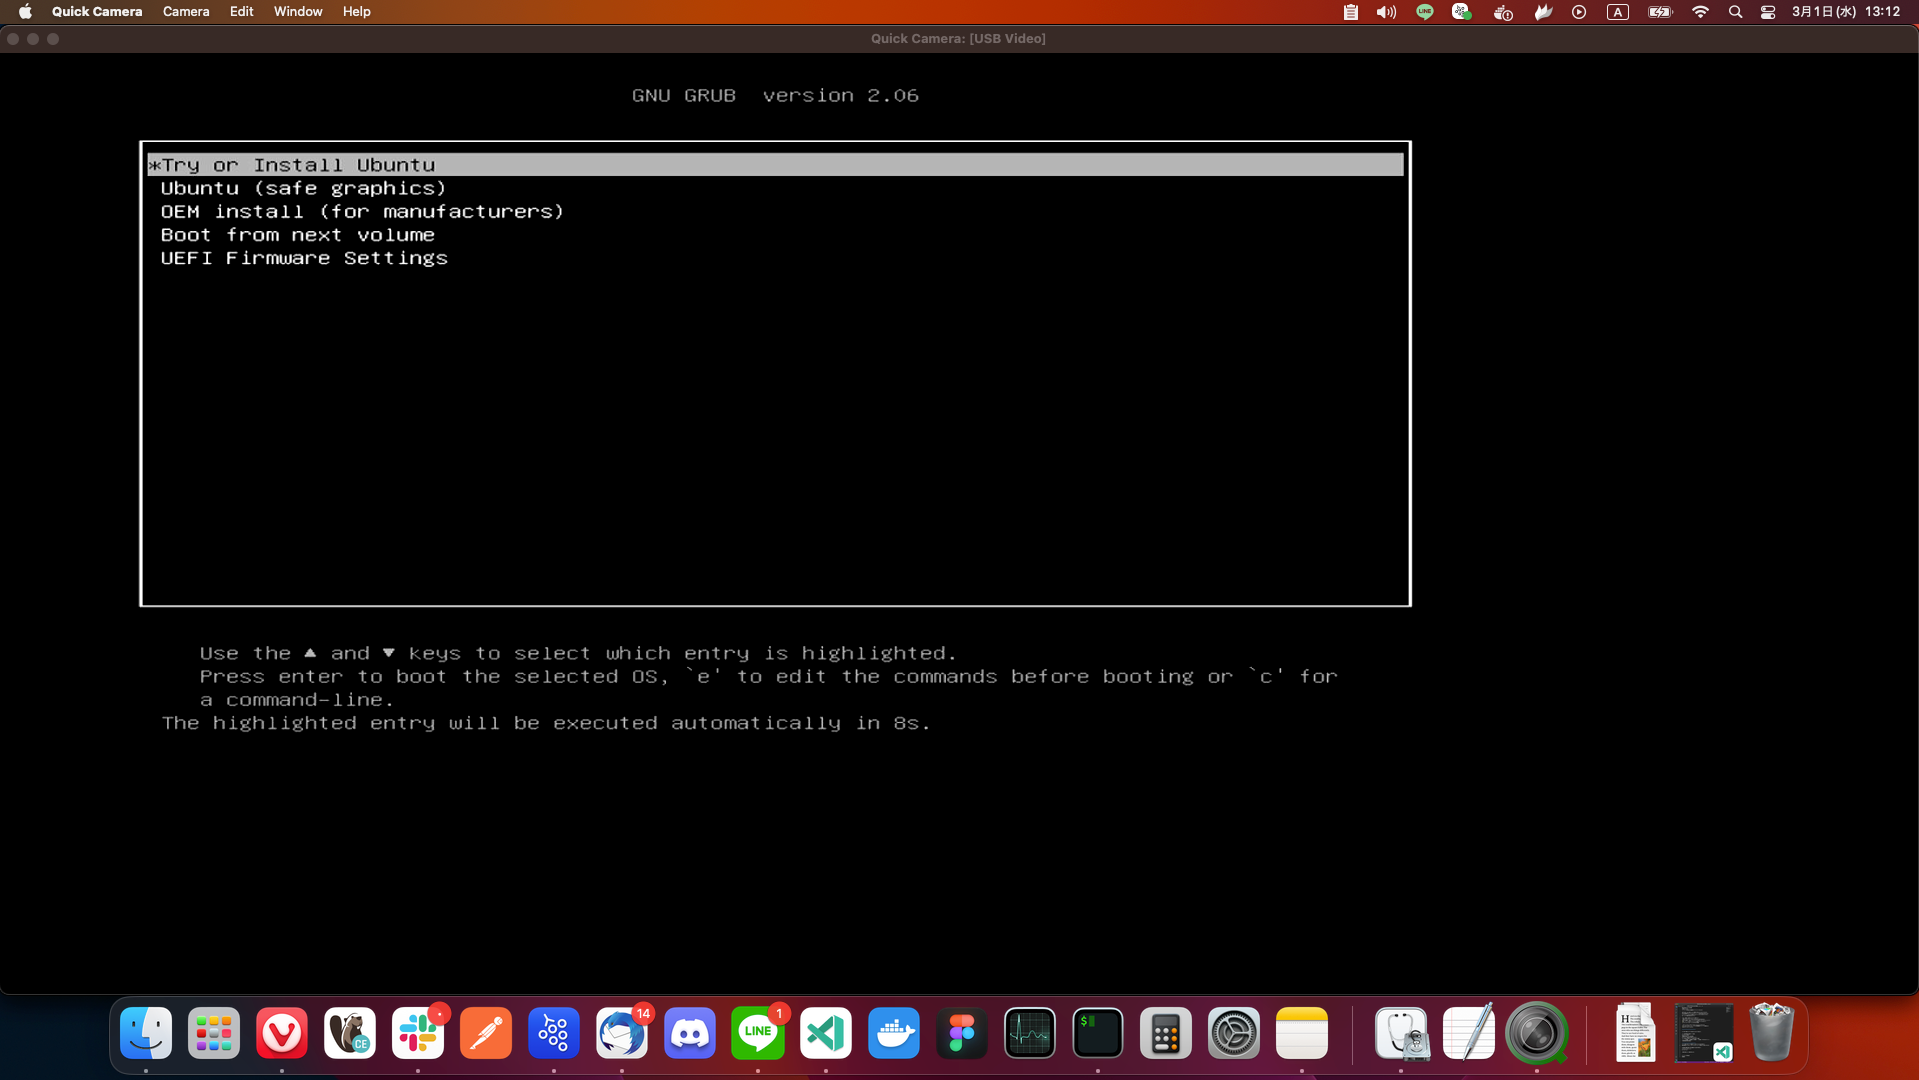Click the GNU GRUB version 2.06 heading
The height and width of the screenshot is (1080, 1919).
point(775,96)
